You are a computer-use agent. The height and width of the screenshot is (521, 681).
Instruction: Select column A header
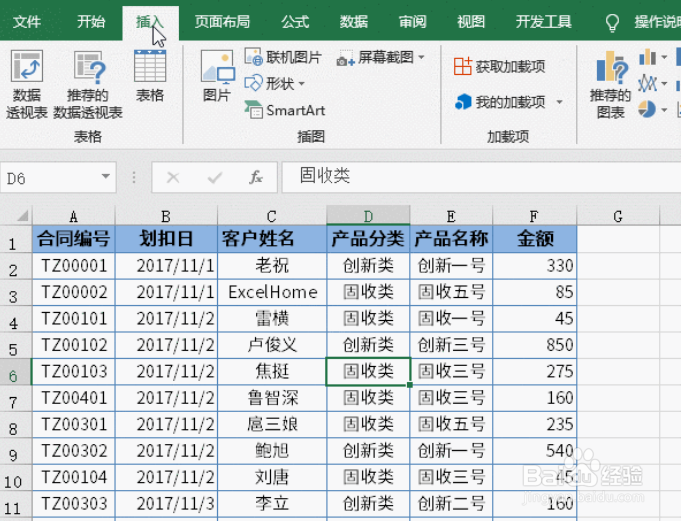tap(73, 216)
